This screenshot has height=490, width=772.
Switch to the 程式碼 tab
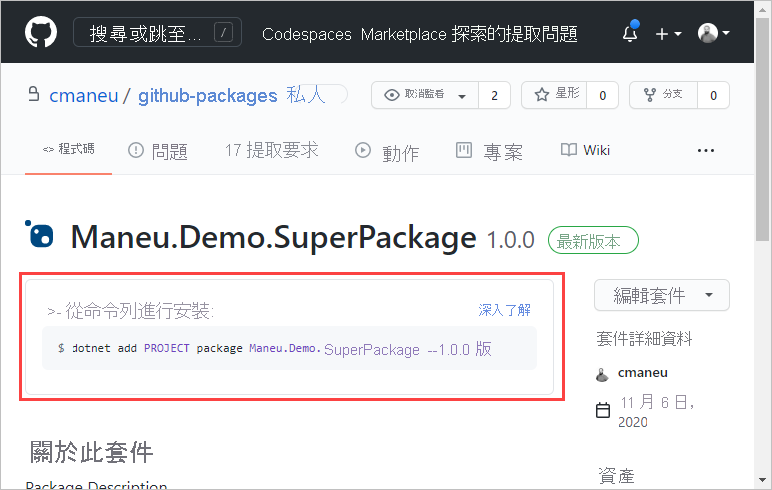pyautogui.click(x=68, y=149)
